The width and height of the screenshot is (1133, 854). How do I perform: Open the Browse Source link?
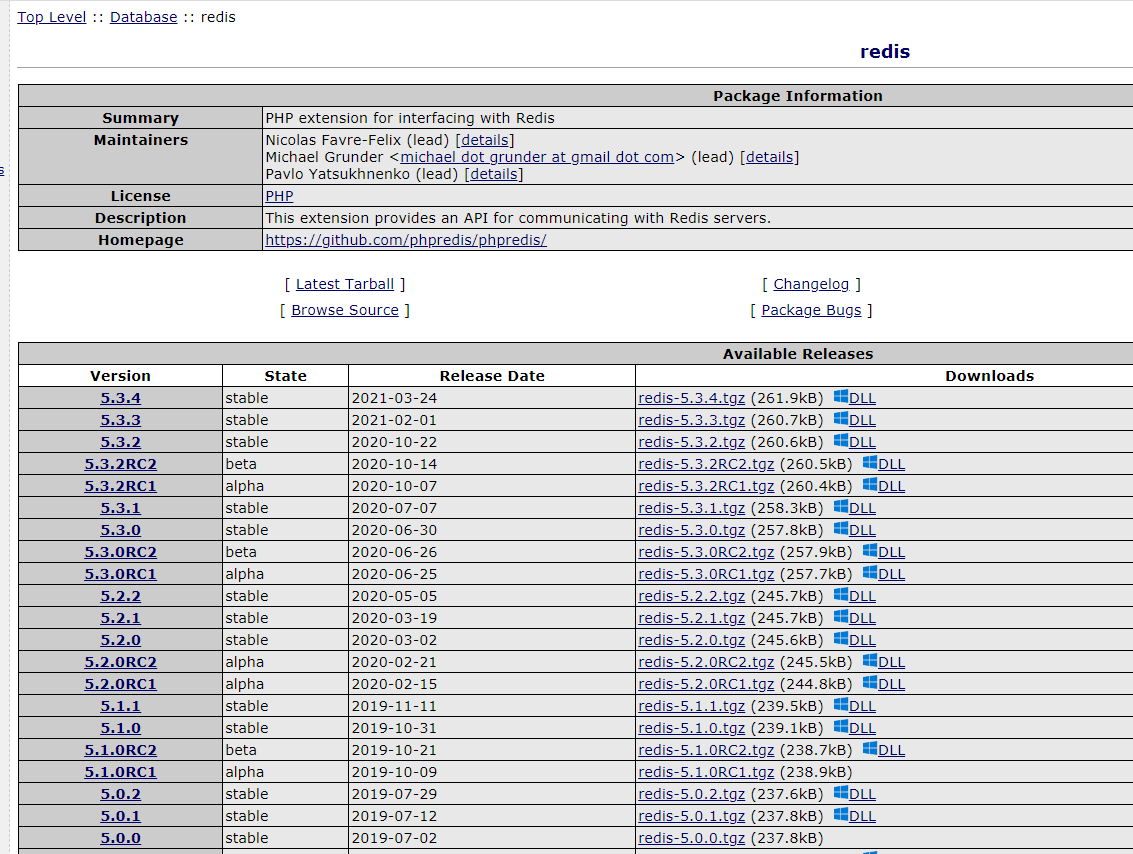pos(345,310)
